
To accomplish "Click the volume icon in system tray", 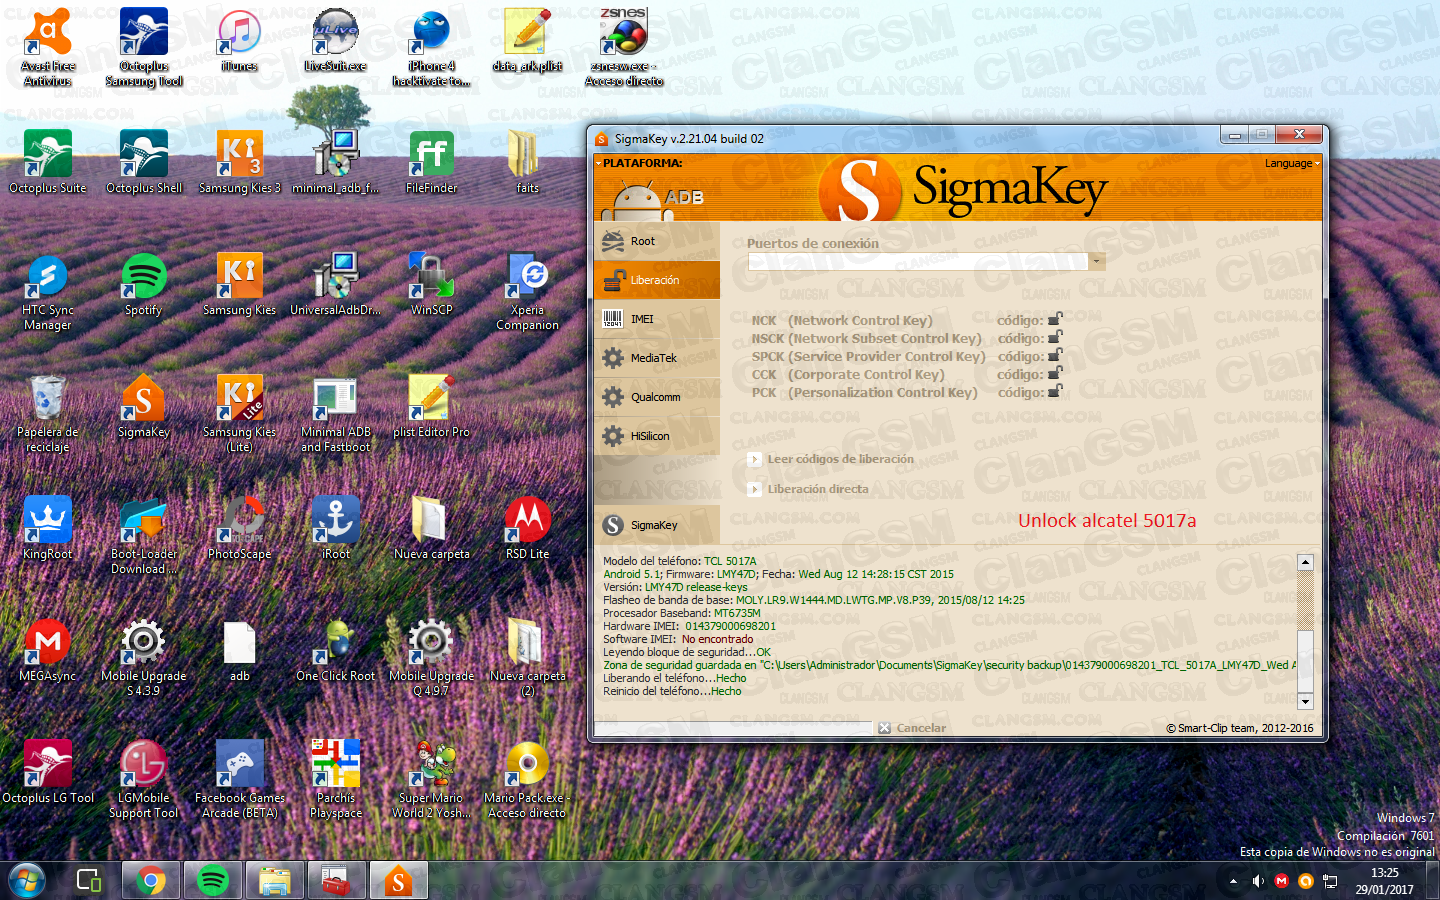I will pyautogui.click(x=1258, y=881).
